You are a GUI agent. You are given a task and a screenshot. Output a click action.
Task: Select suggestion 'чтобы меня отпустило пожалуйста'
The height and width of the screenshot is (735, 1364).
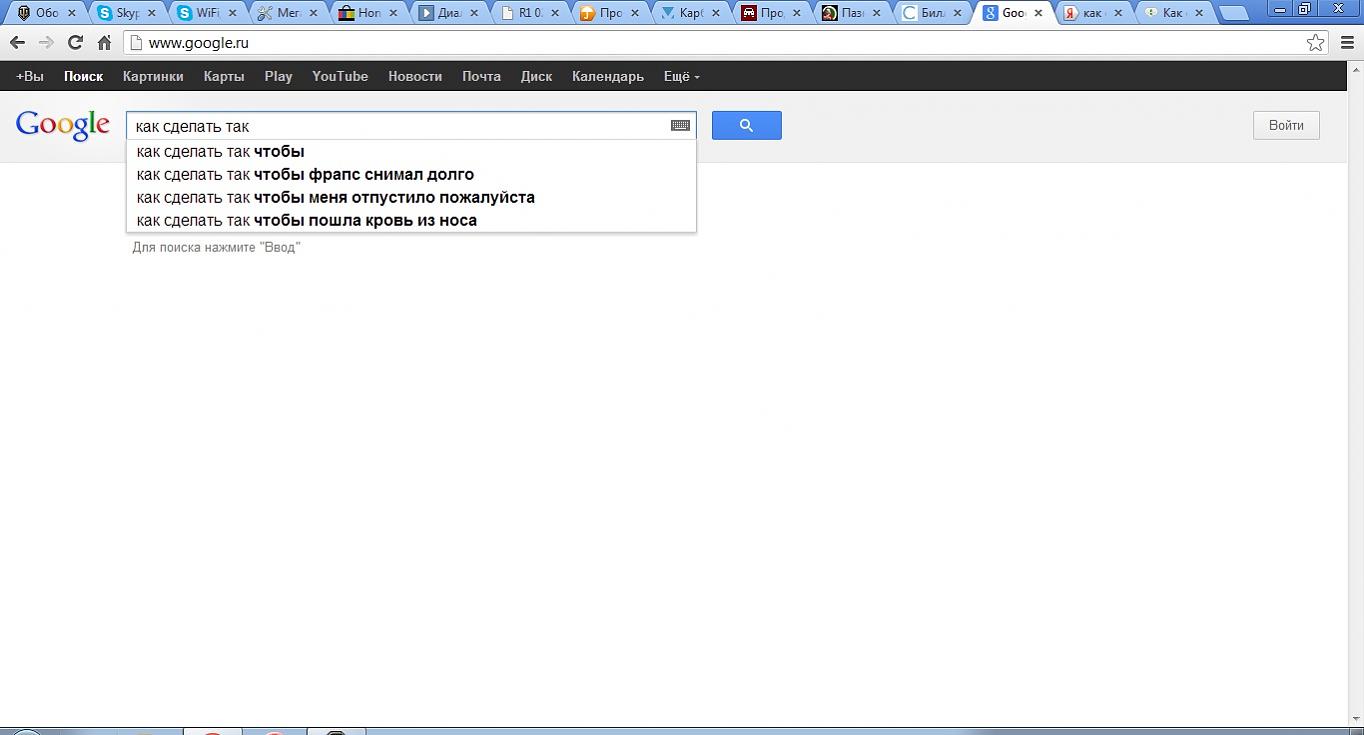click(x=411, y=198)
